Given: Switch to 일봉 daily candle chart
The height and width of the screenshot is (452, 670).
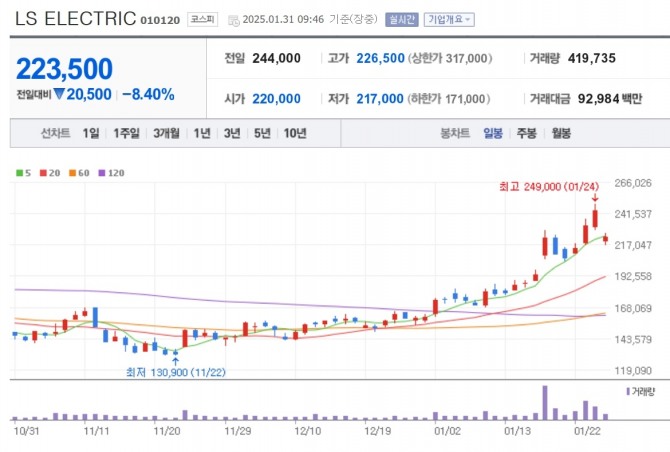Looking at the screenshot, I should [493, 133].
